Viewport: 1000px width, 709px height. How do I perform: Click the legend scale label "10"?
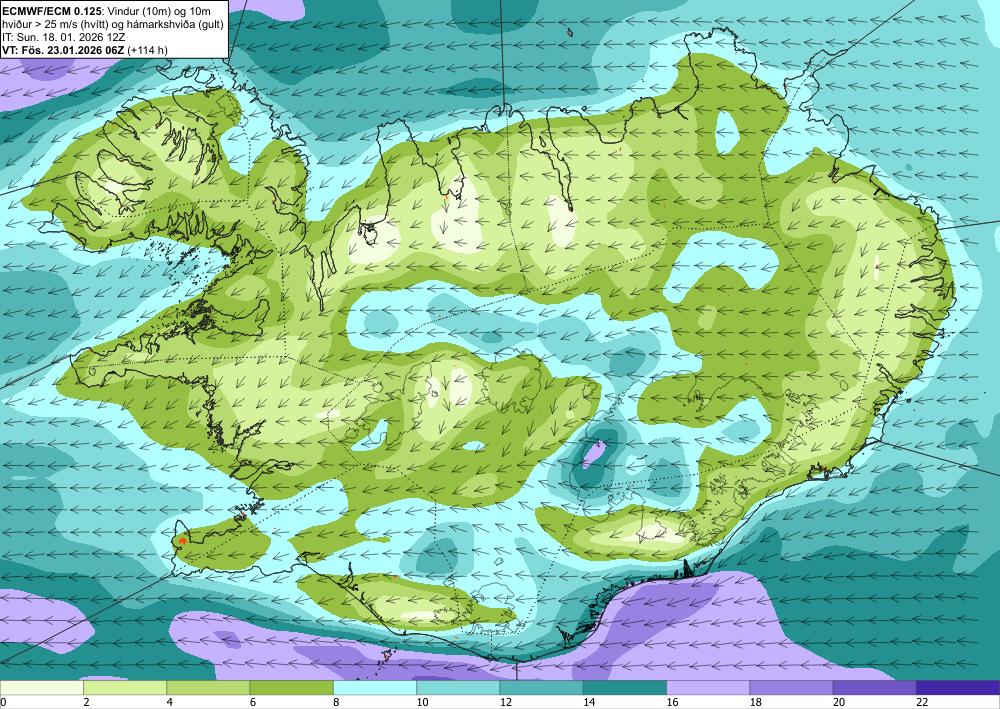422,703
